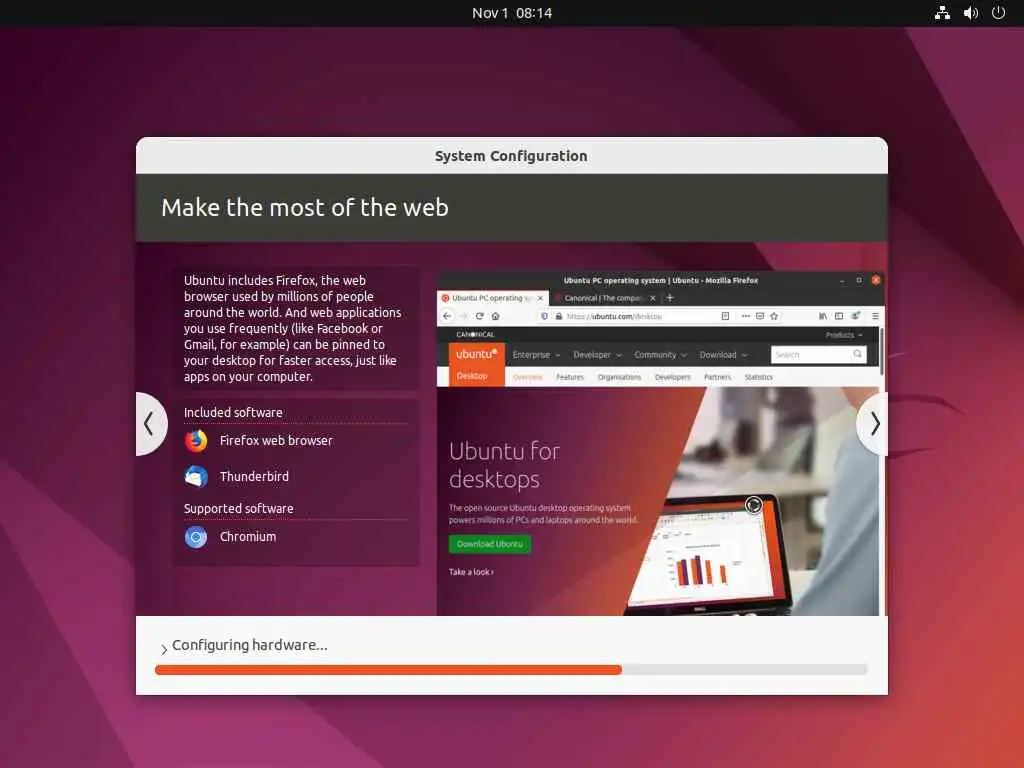Click the library icon in Firefox screenshot toolbar

coord(823,316)
